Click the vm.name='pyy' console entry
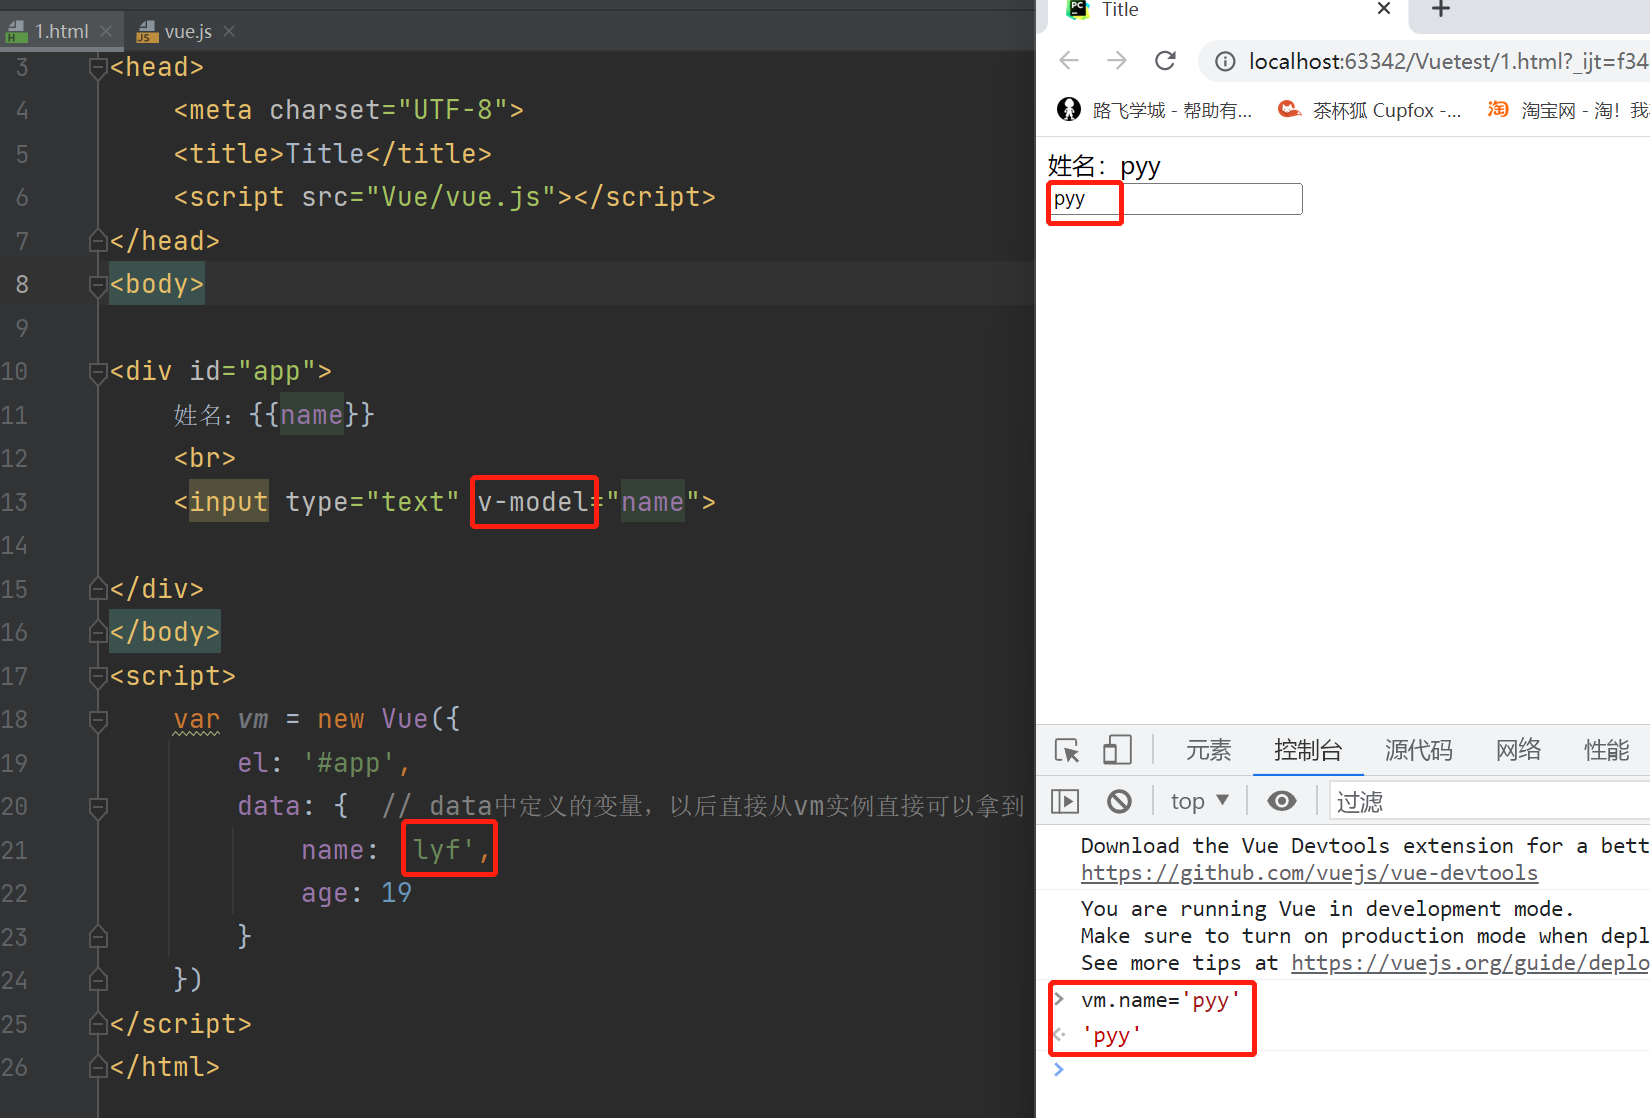 (x=1160, y=1000)
